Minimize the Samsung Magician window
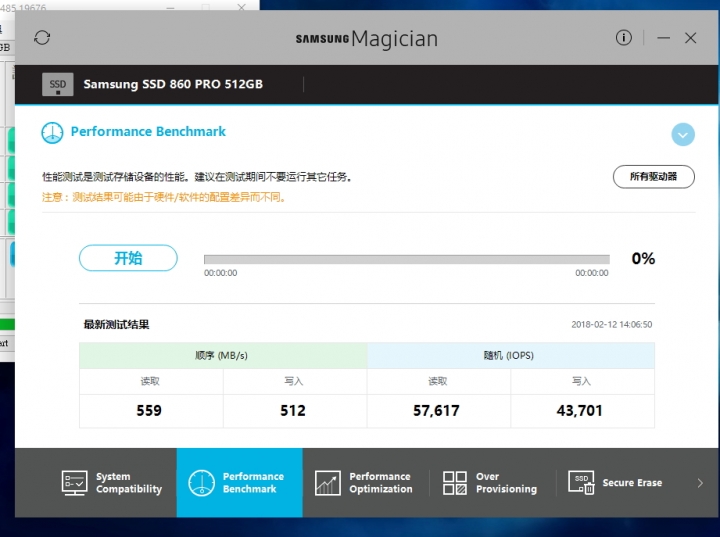 pyautogui.click(x=663, y=38)
